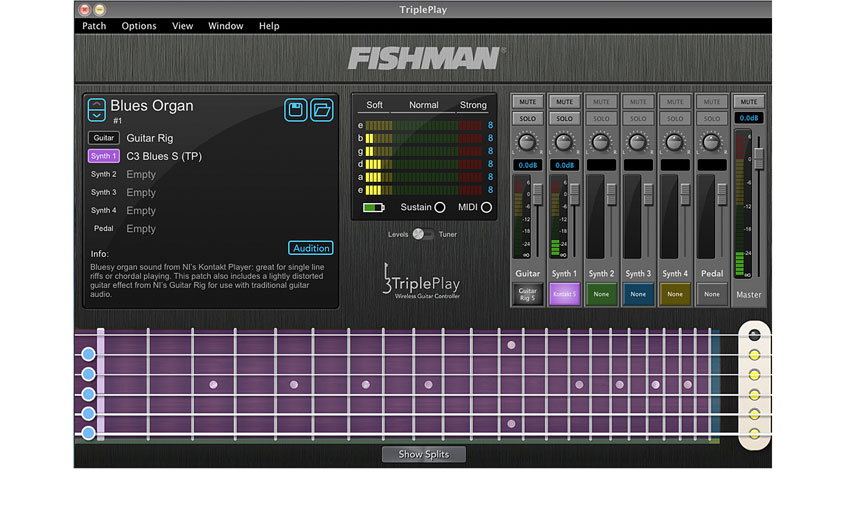Open the Help menu

pyautogui.click(x=269, y=26)
